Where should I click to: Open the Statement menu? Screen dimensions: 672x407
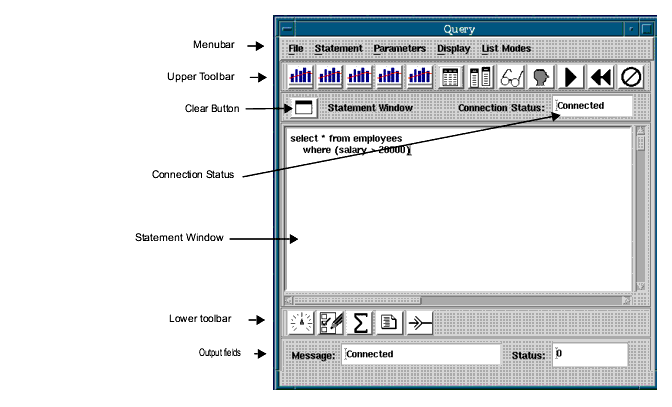pos(338,48)
